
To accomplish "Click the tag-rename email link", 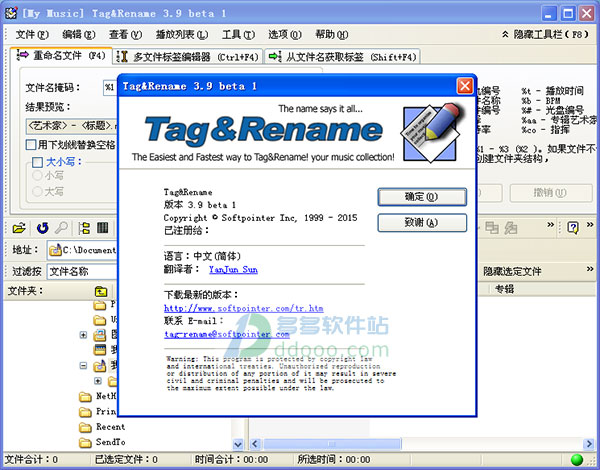I will point(227,334).
